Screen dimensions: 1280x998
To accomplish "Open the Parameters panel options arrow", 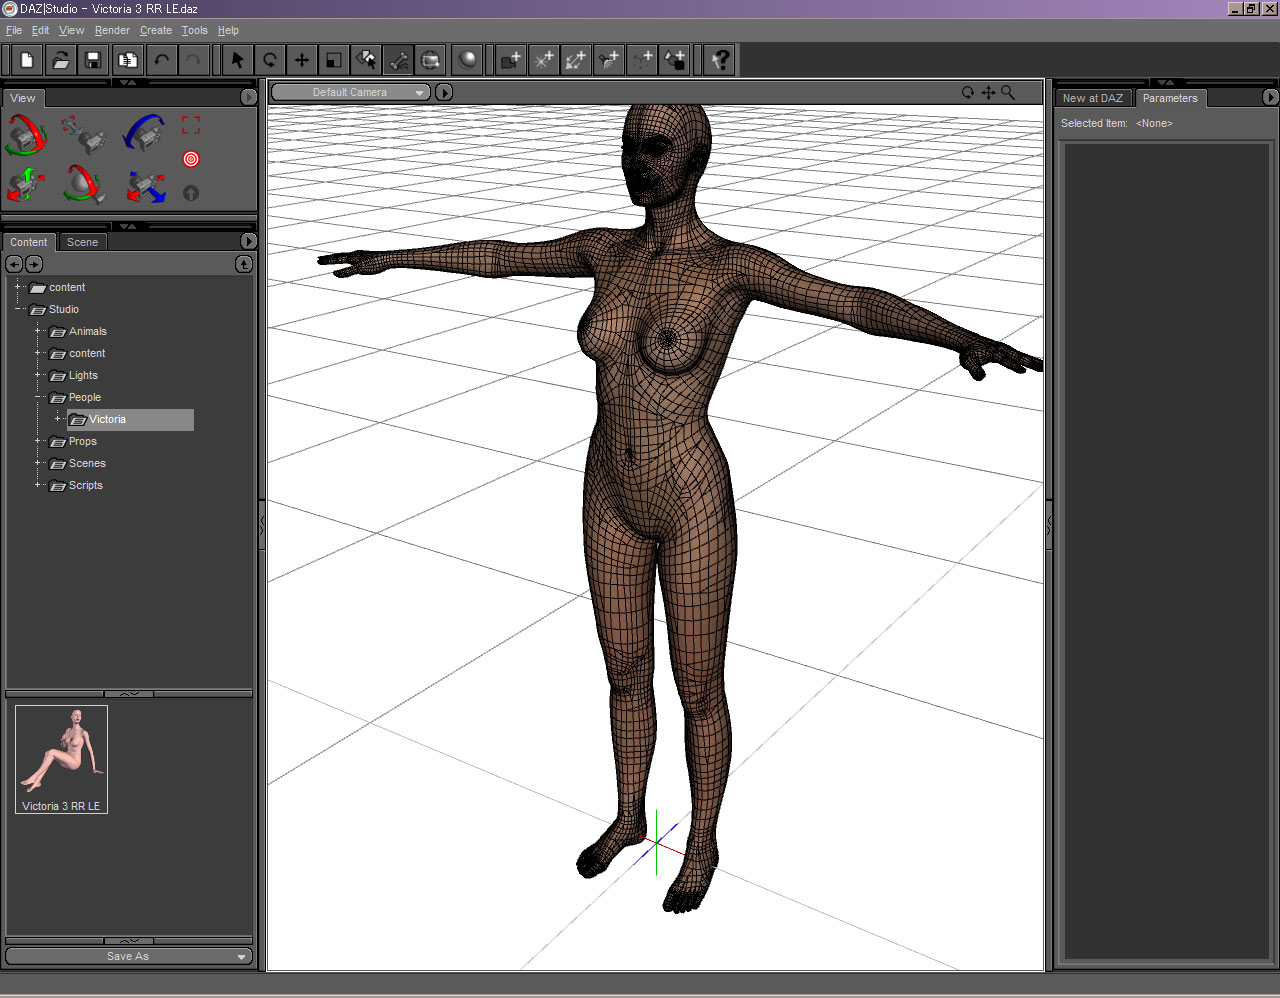I will [1270, 97].
